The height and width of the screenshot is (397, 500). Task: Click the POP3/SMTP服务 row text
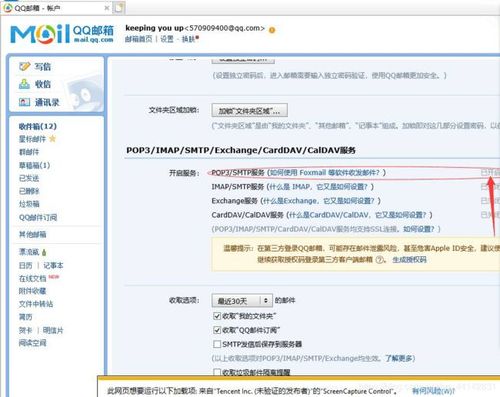238,173
